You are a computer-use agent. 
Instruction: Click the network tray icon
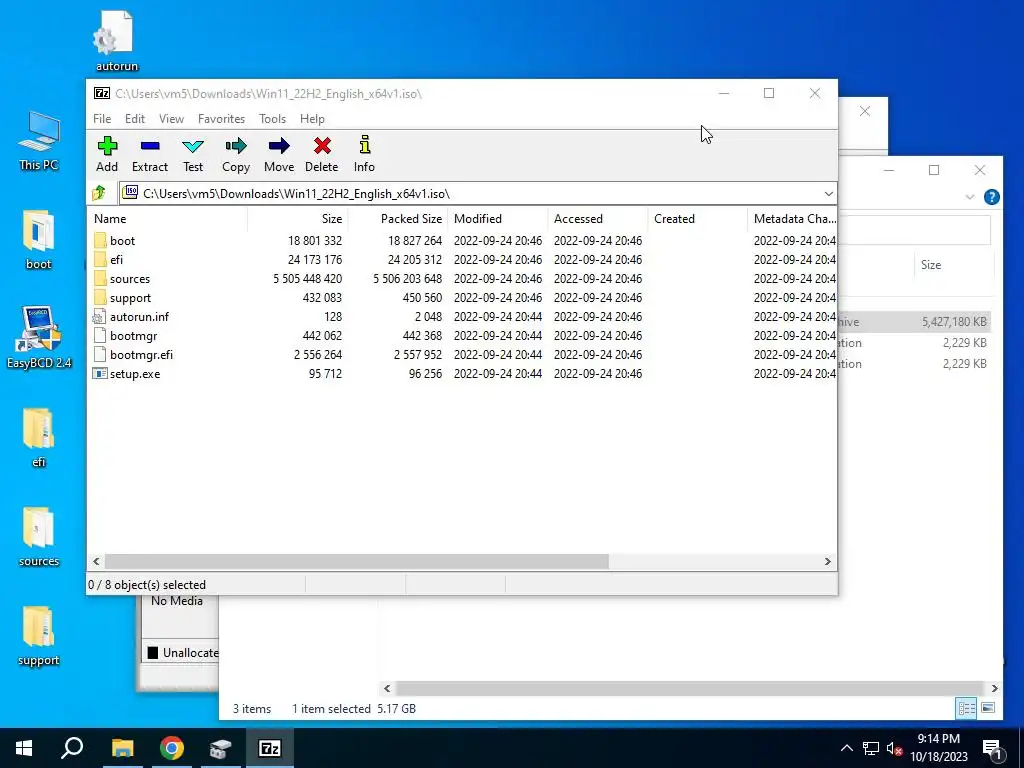click(x=871, y=748)
